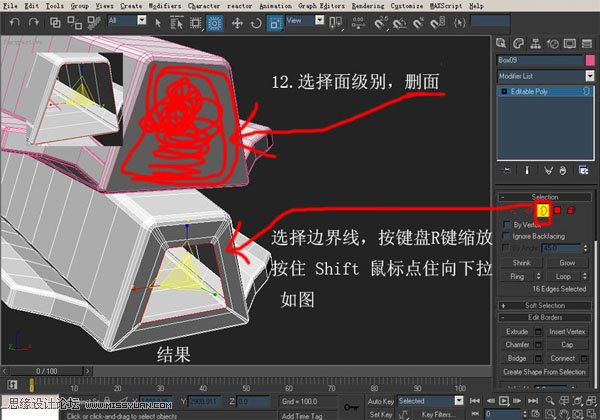
Task: Open the Selected key filter dropdown
Action: (459, 401)
